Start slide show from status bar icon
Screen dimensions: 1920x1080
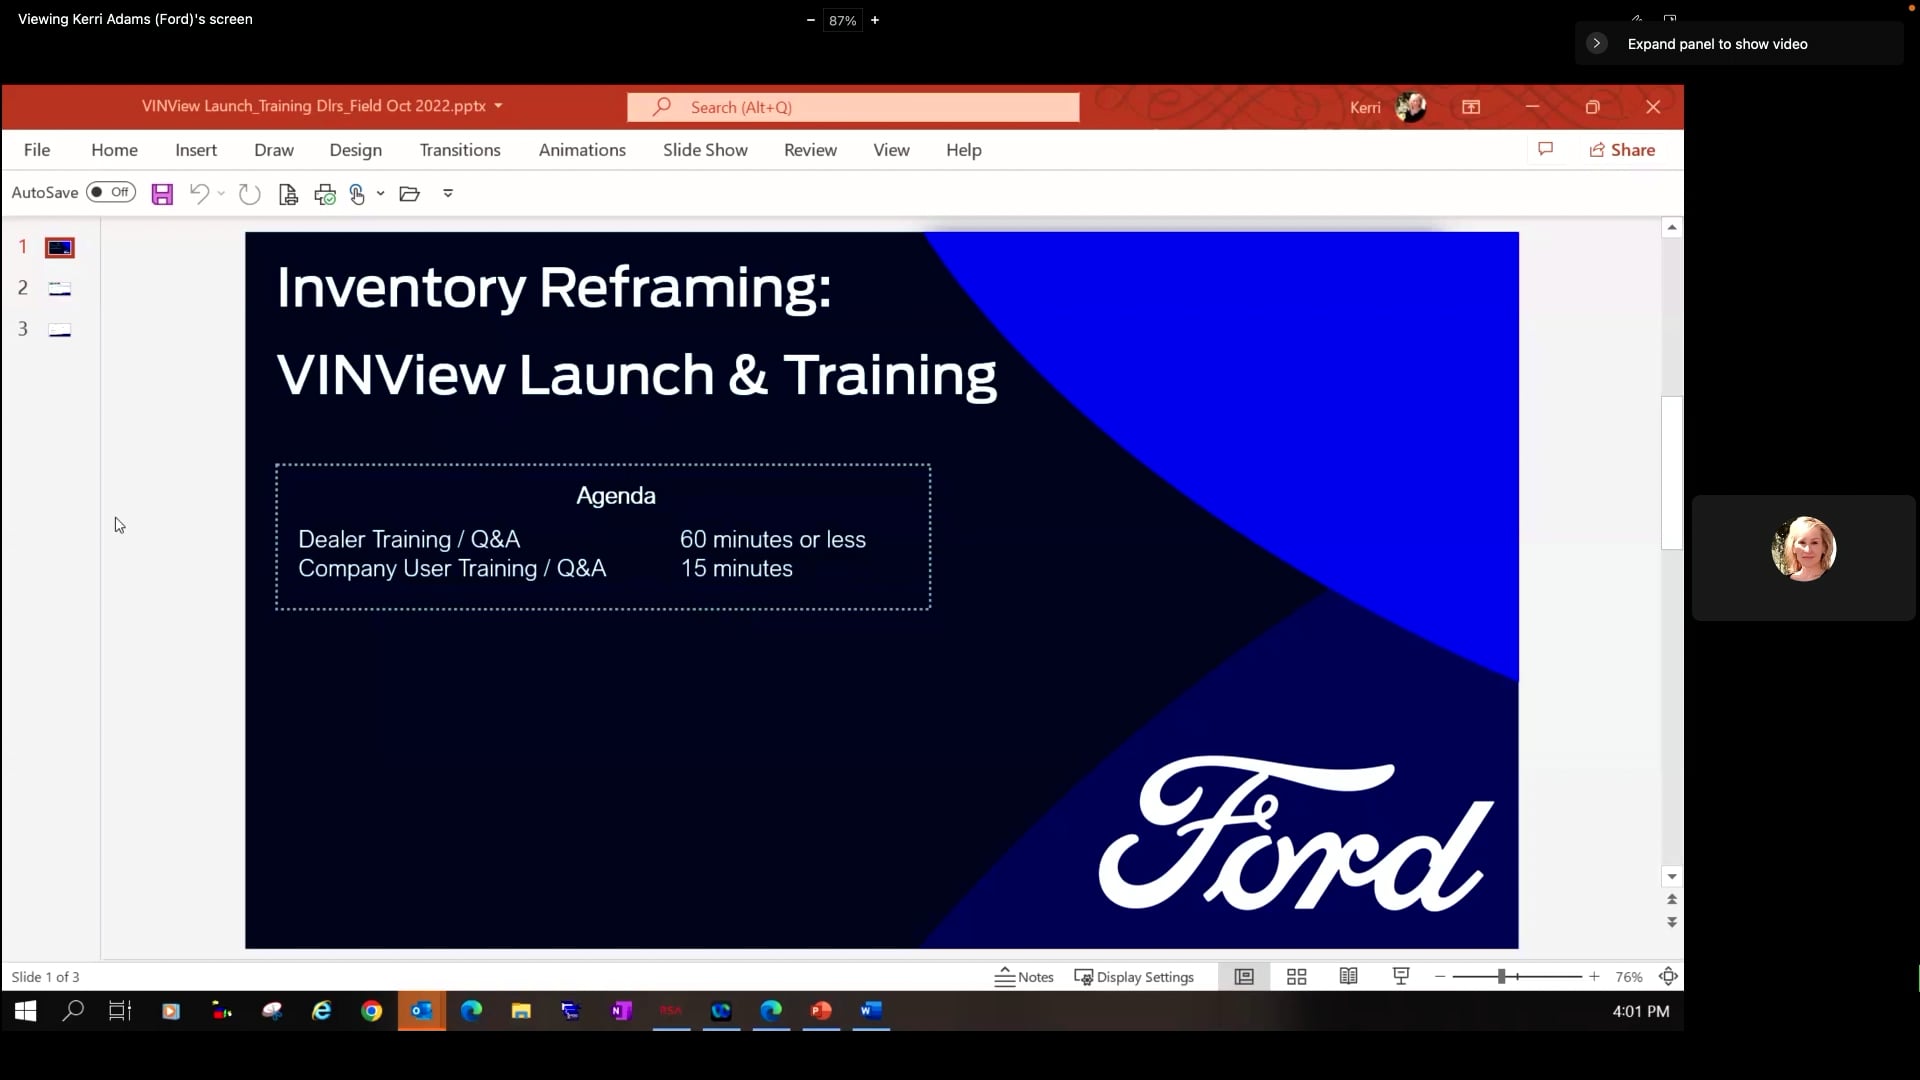tap(1401, 977)
